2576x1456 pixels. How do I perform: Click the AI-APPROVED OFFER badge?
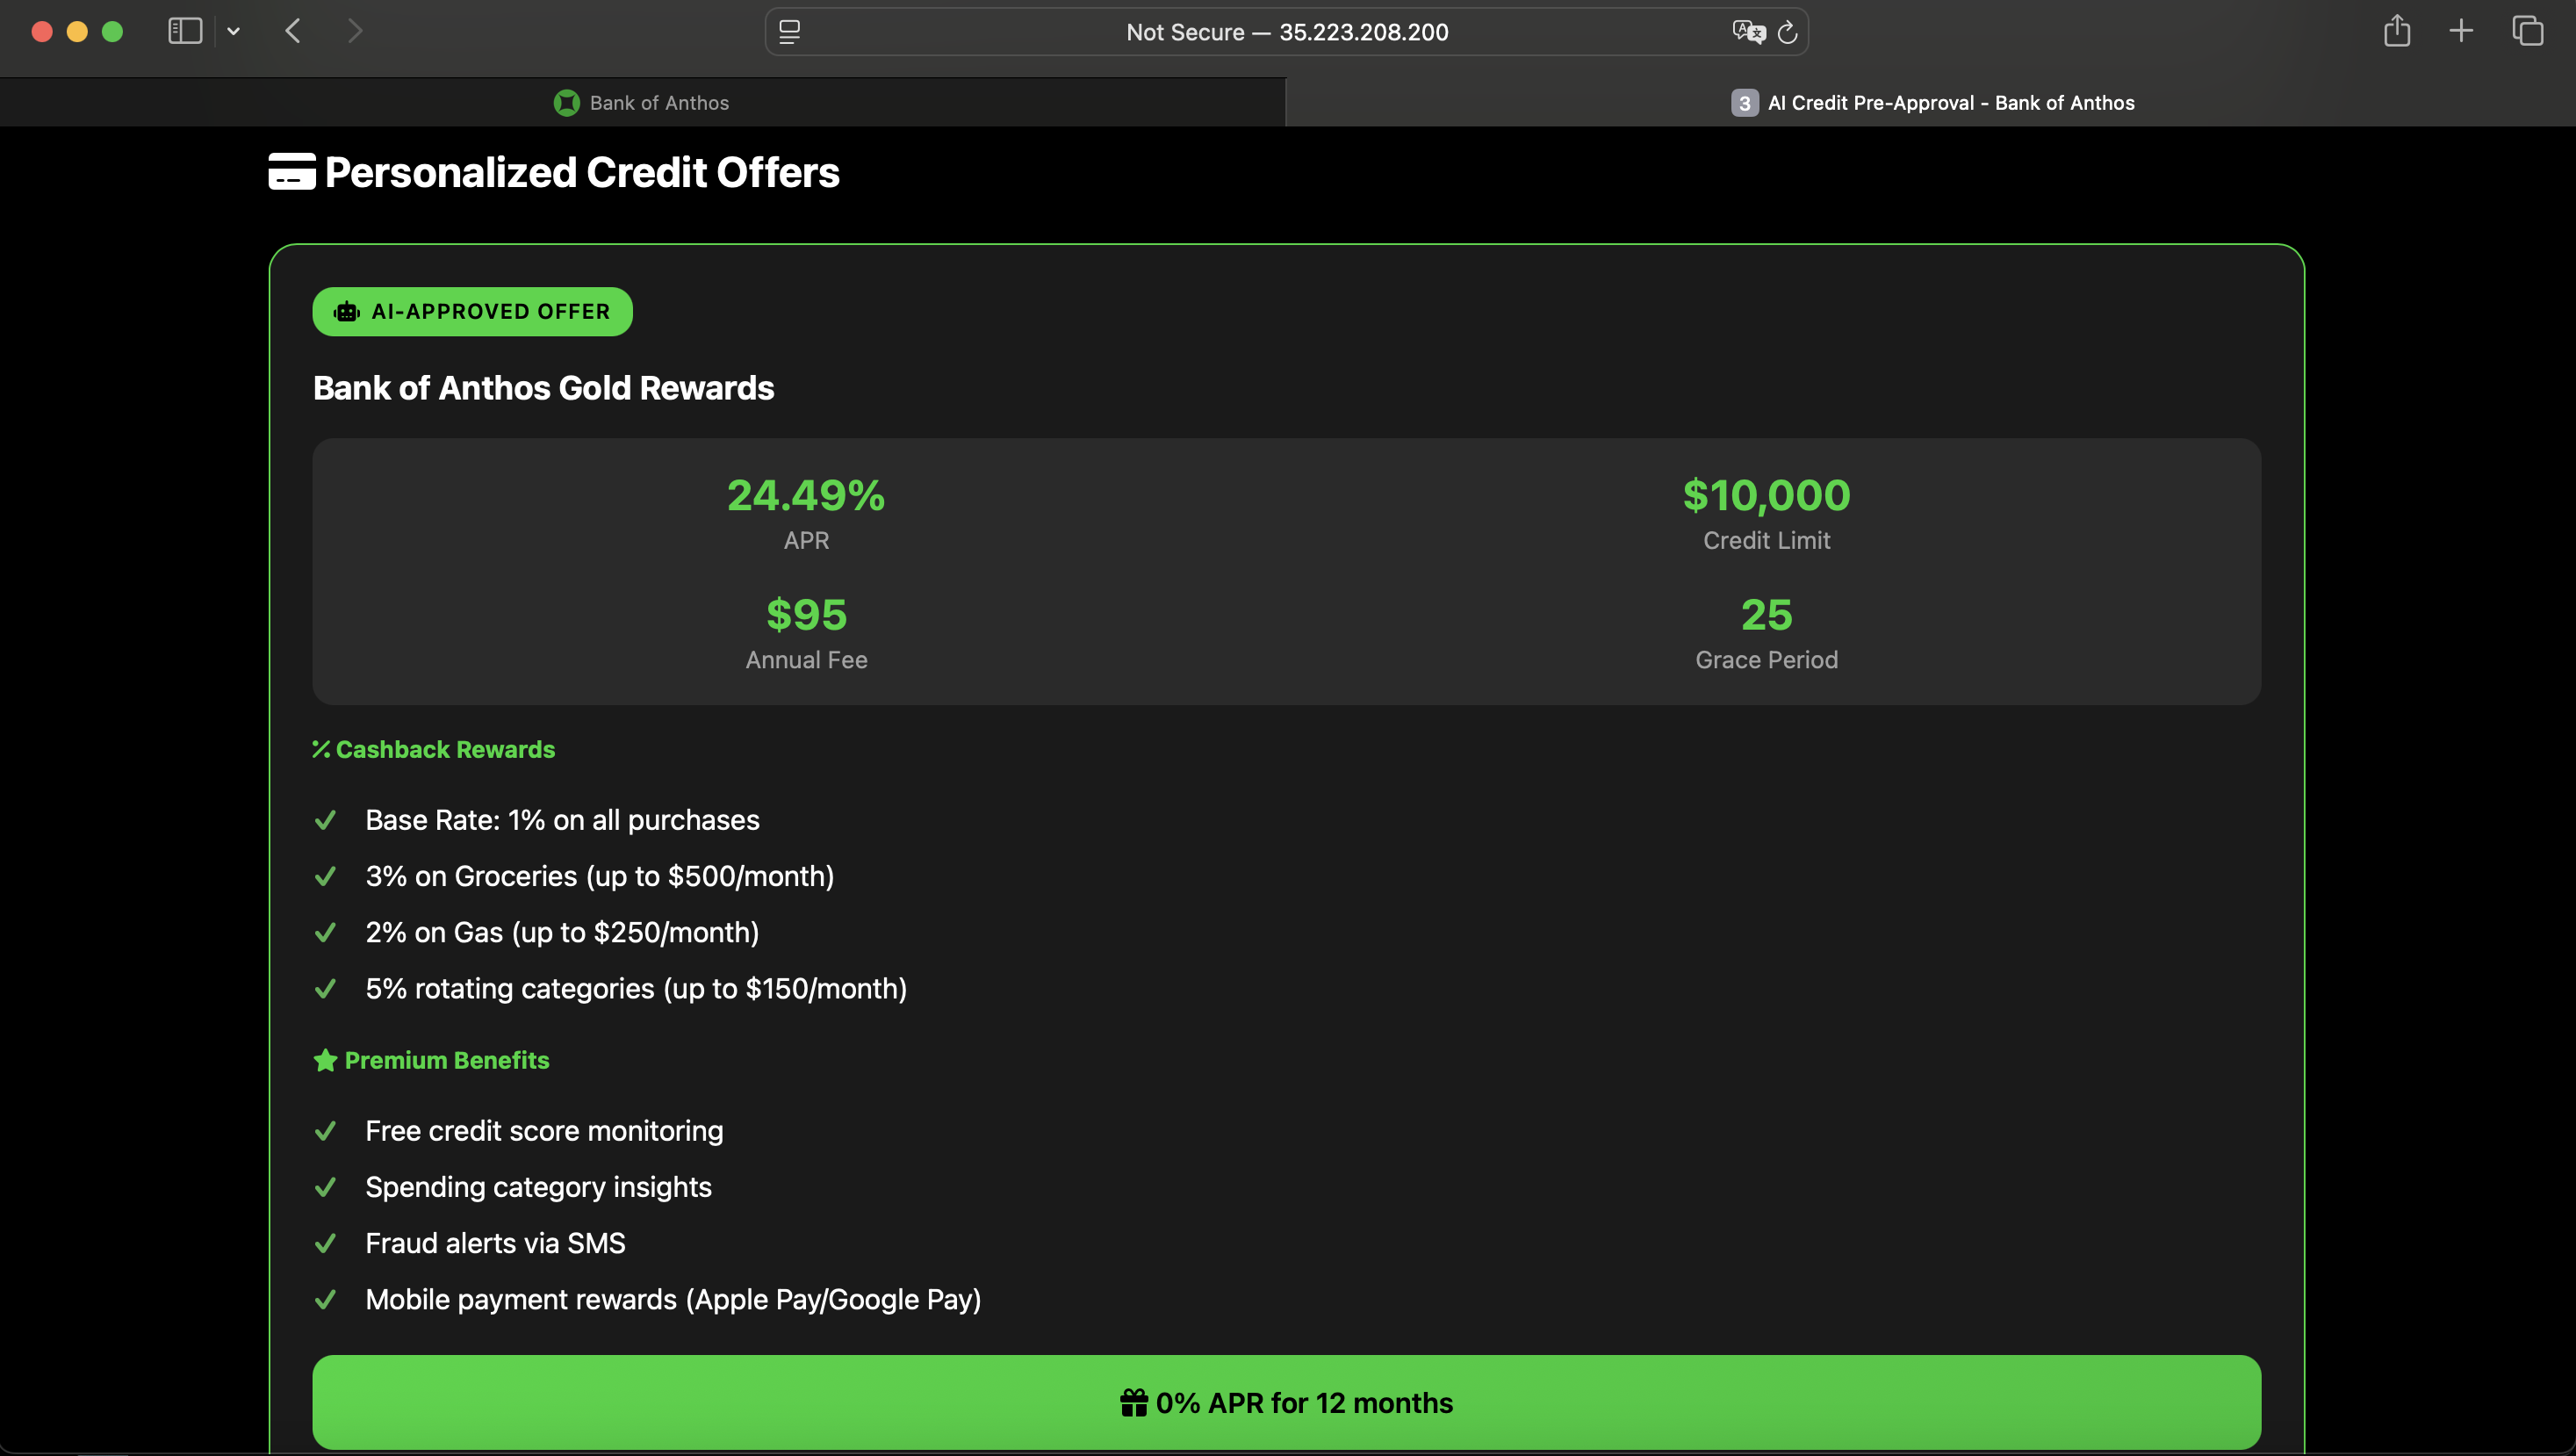click(x=472, y=312)
